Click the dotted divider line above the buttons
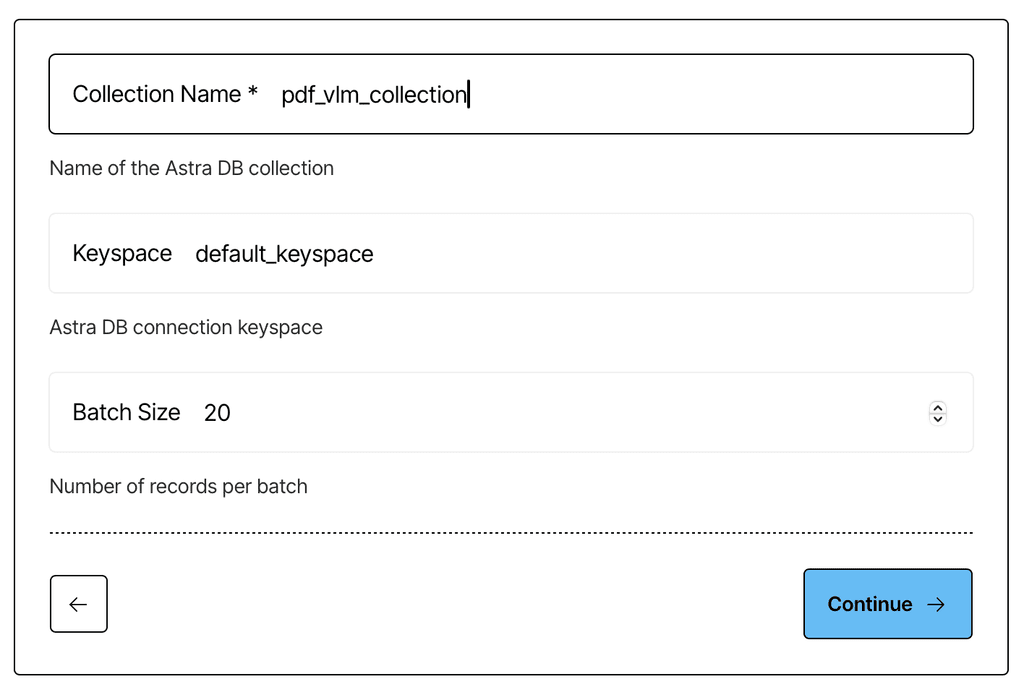The image size is (1024, 687). point(511,531)
